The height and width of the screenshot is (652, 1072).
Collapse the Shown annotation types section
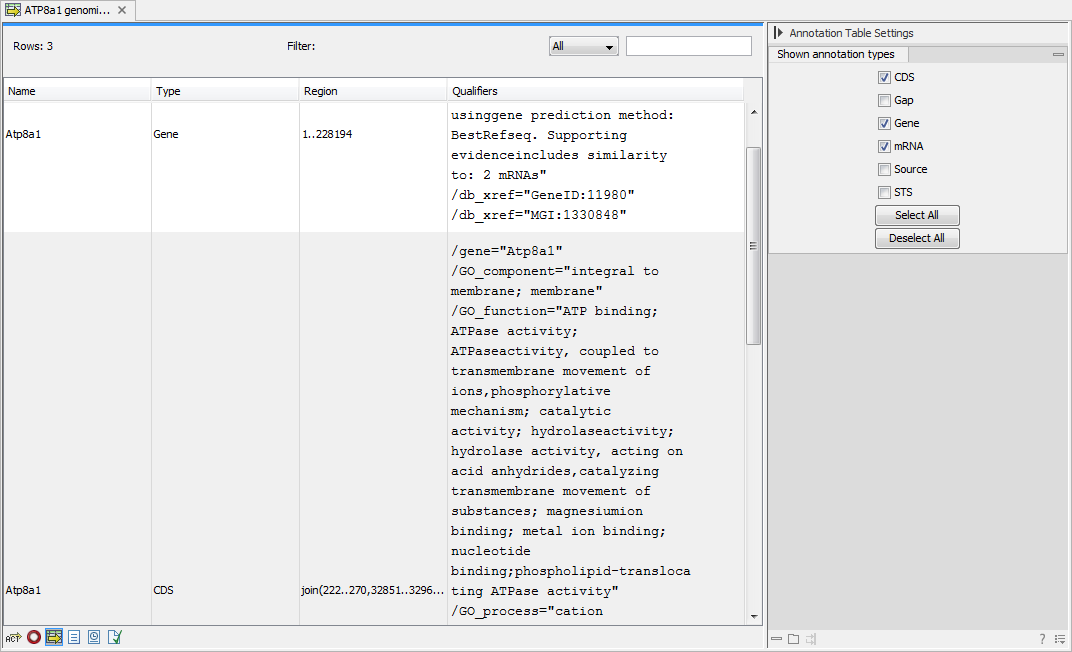(1058, 54)
